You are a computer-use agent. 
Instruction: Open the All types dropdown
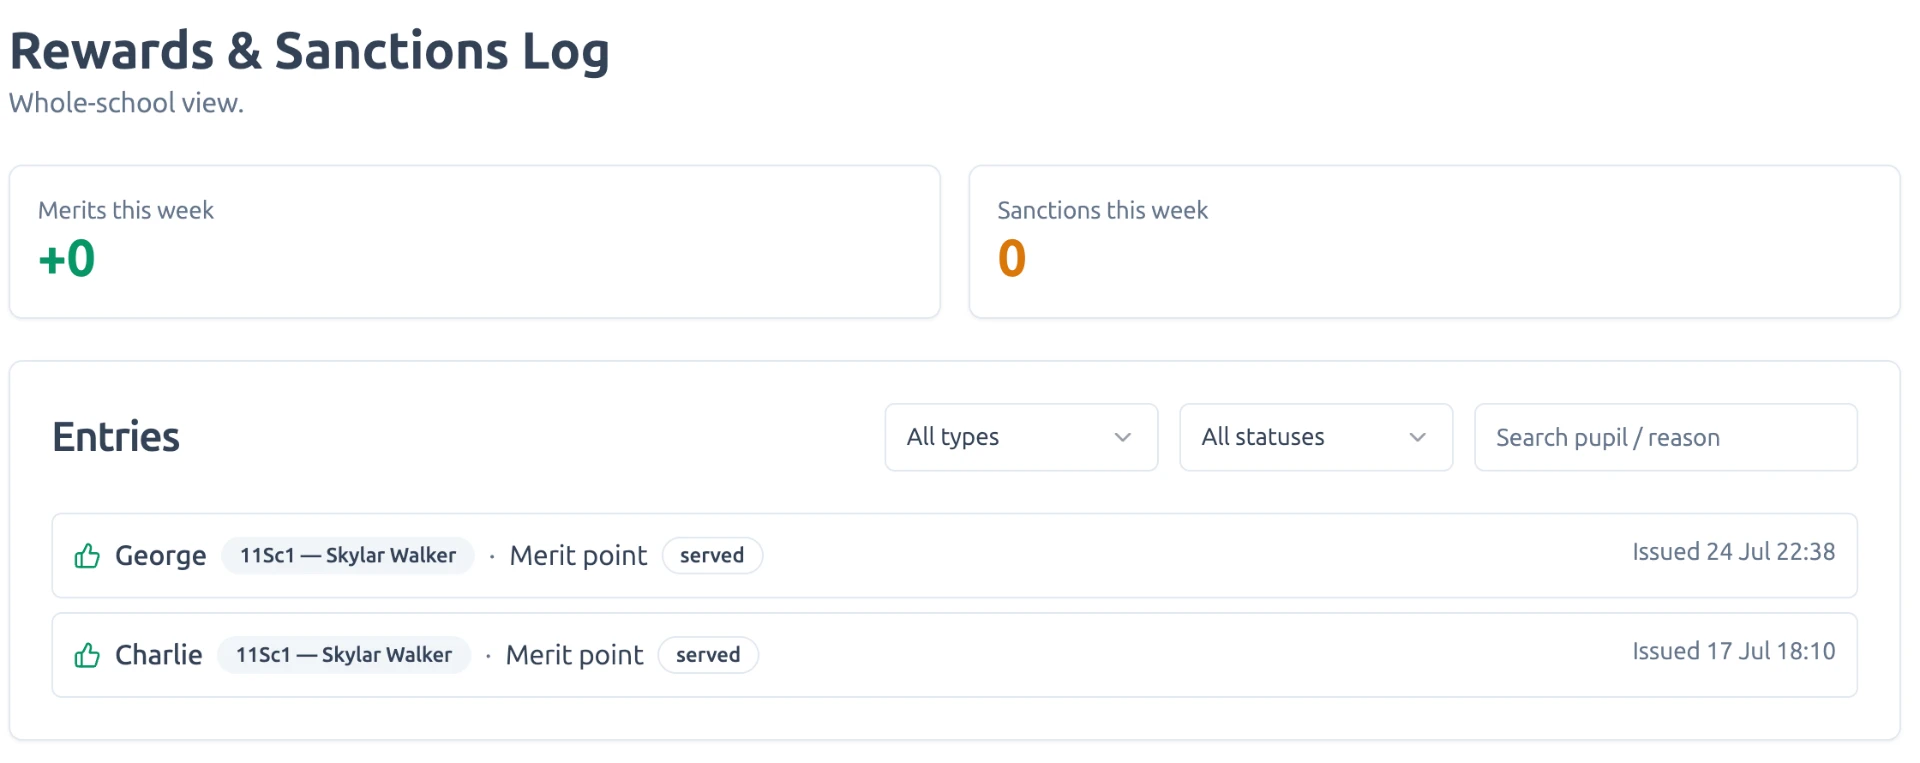click(x=1021, y=437)
